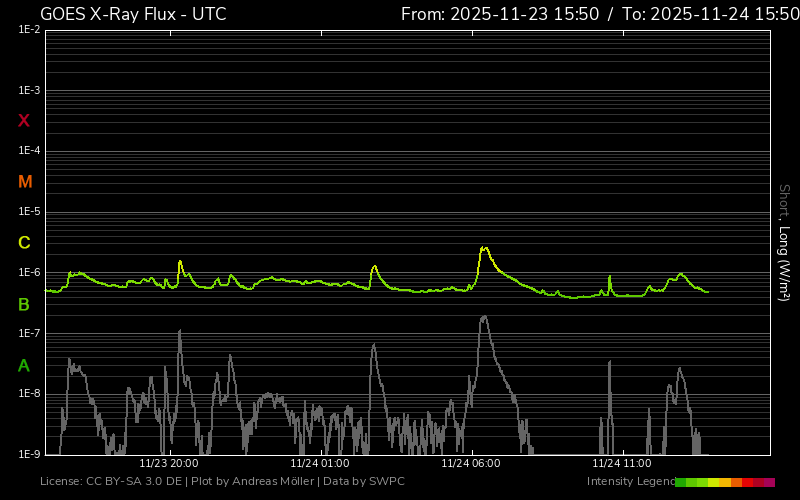Screen dimensions: 800x500
Task: Click the orange M flare class label
Action: click(x=25, y=182)
